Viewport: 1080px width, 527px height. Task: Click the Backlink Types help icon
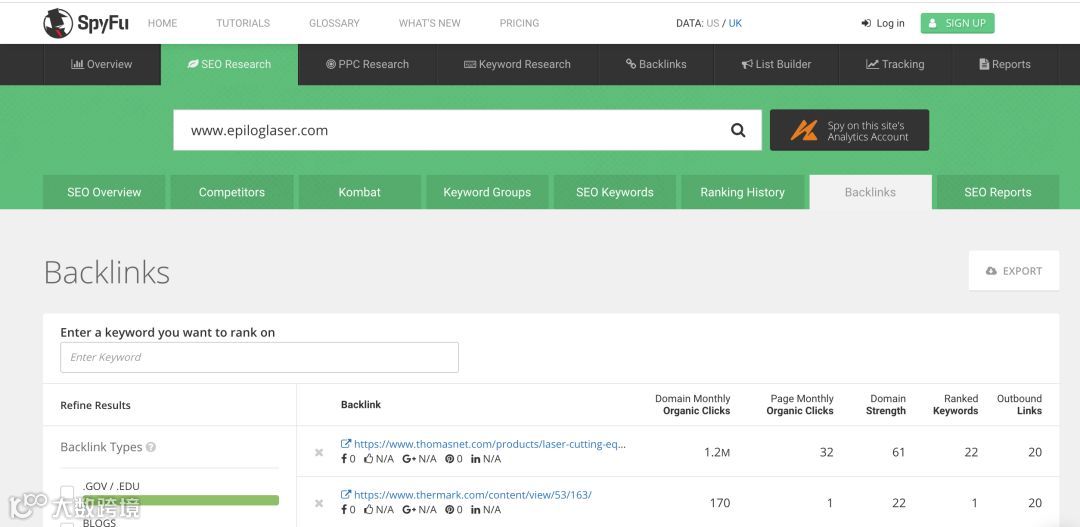[x=151, y=446]
